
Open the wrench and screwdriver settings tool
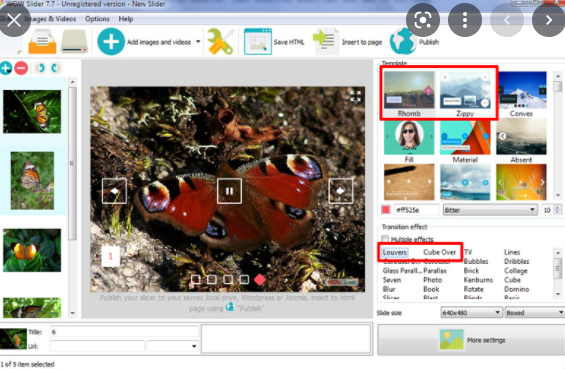coord(221,41)
